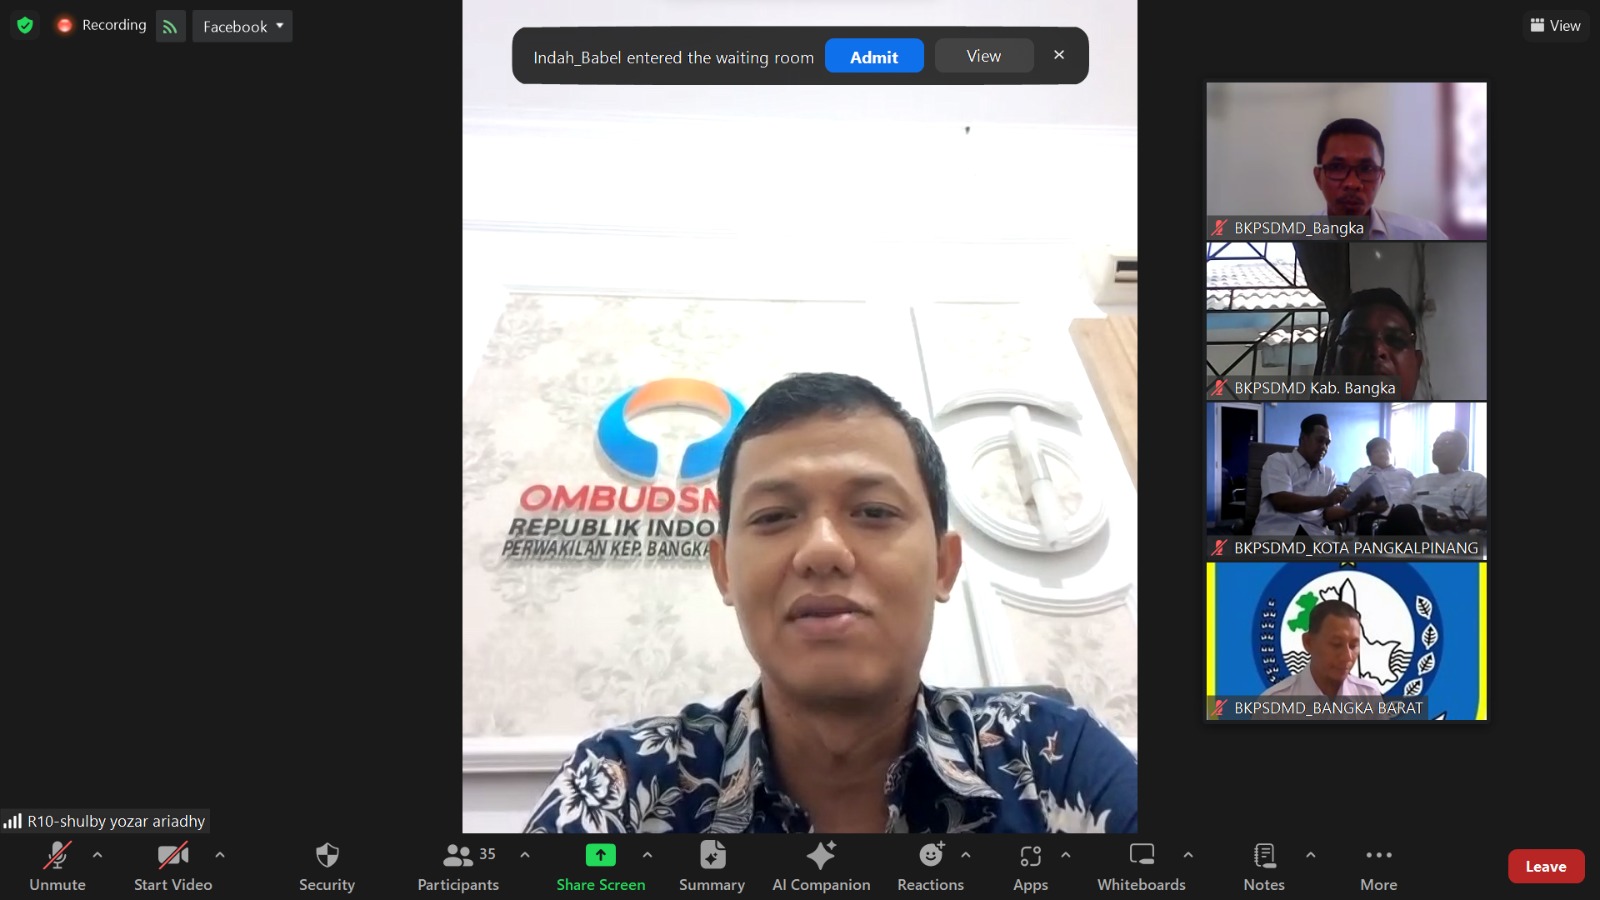Open Whiteboards
1600x900 pixels.
1141,856
